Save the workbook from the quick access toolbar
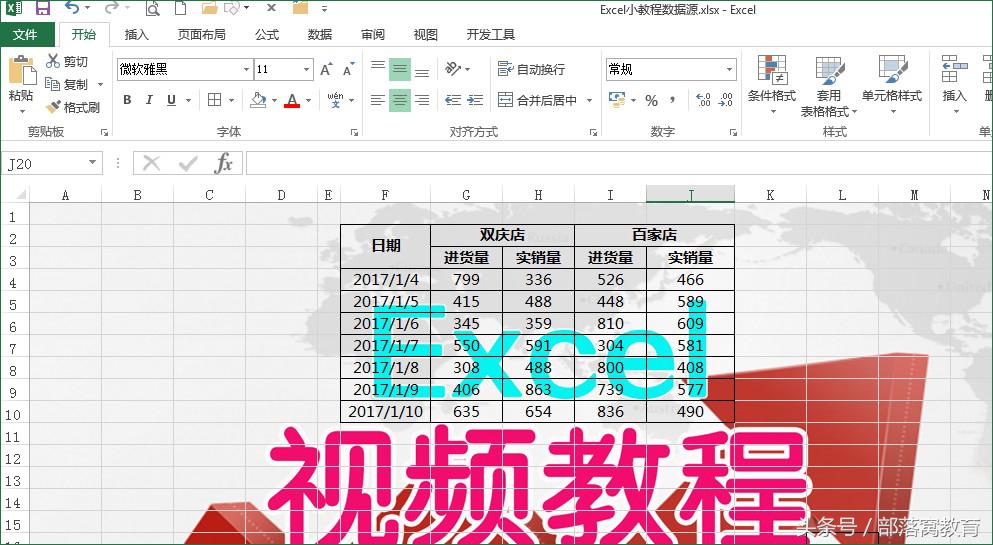993x545 pixels. click(42, 8)
